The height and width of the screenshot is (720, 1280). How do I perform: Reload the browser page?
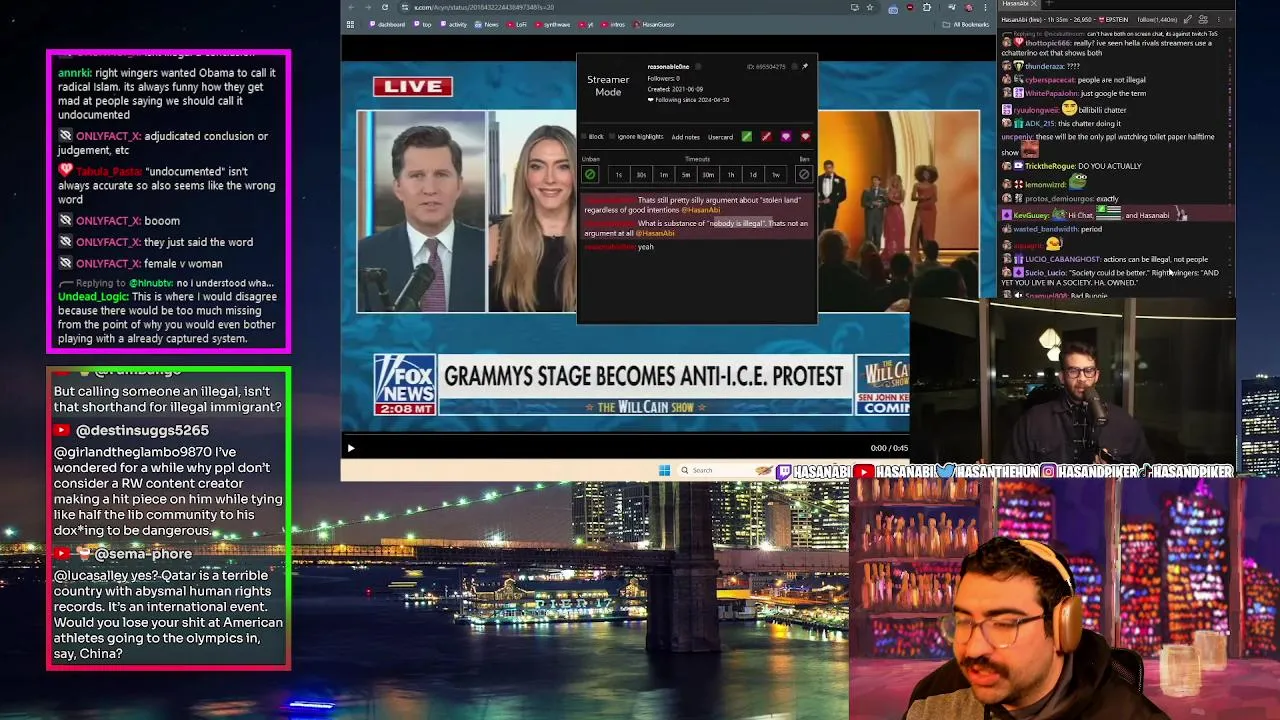(385, 7)
